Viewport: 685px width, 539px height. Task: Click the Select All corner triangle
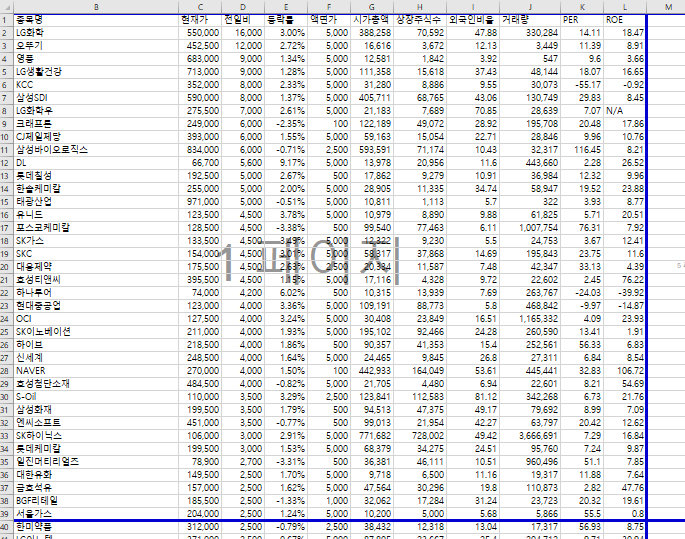point(7,7)
